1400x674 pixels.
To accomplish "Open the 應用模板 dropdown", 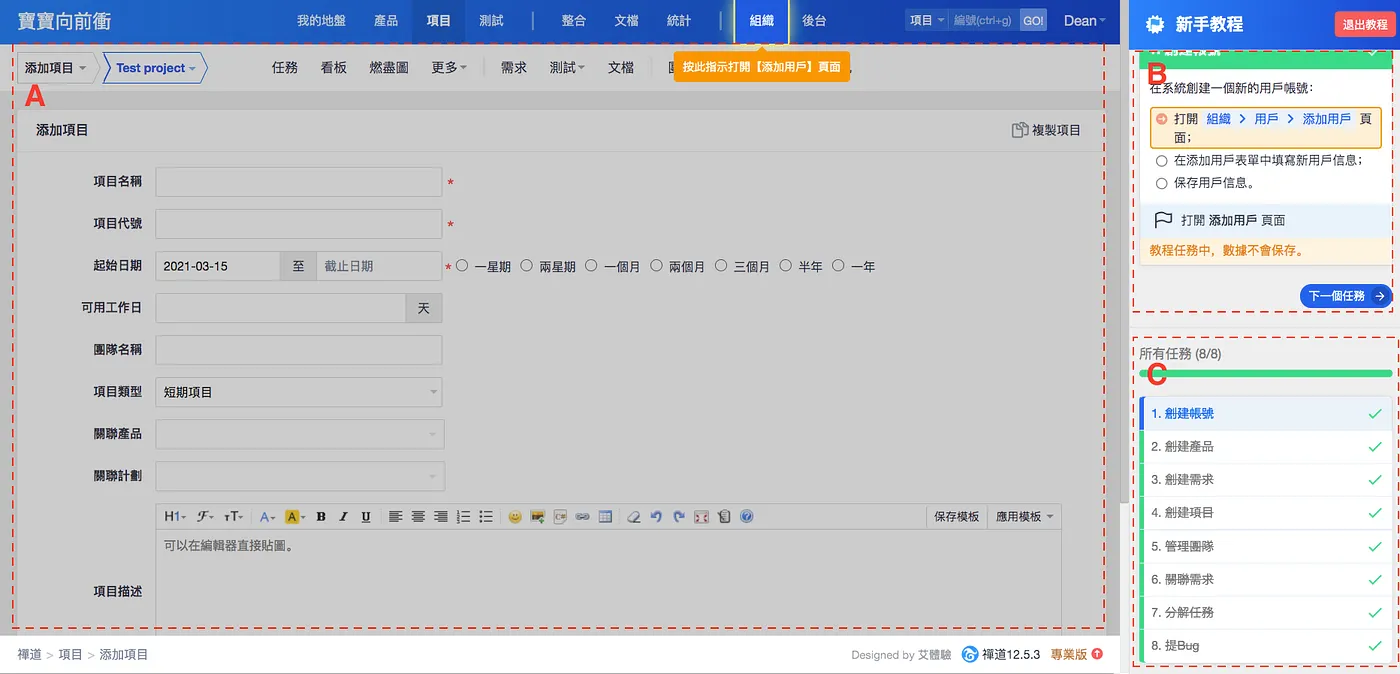I will pyautogui.click(x=1024, y=517).
